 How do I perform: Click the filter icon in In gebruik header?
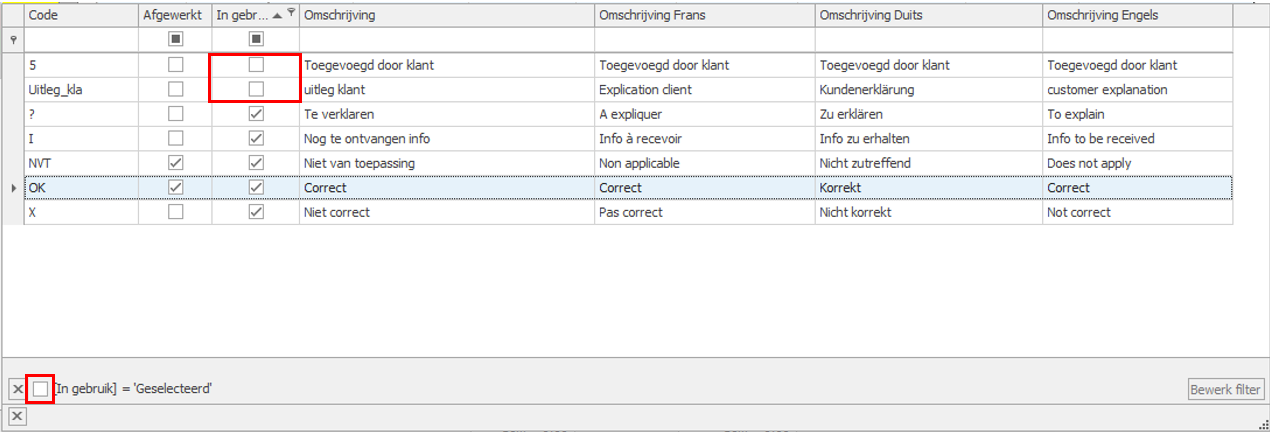(x=291, y=12)
